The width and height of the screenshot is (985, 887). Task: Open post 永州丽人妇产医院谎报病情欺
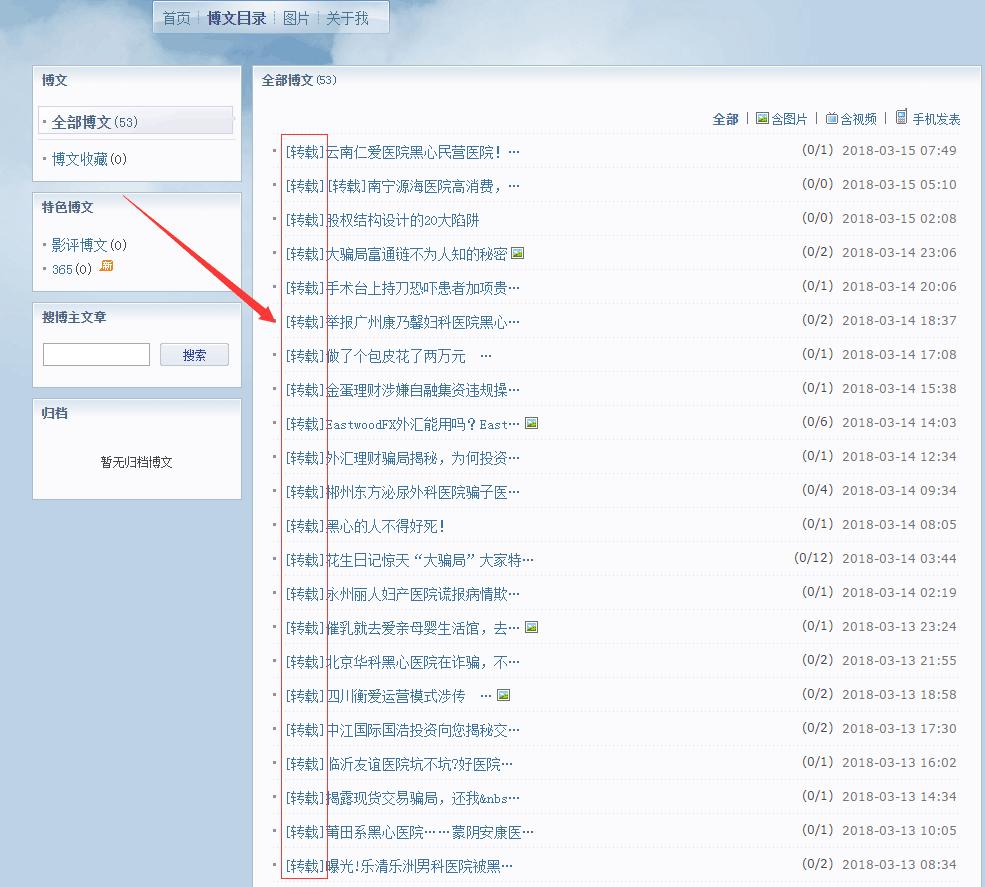[403, 594]
